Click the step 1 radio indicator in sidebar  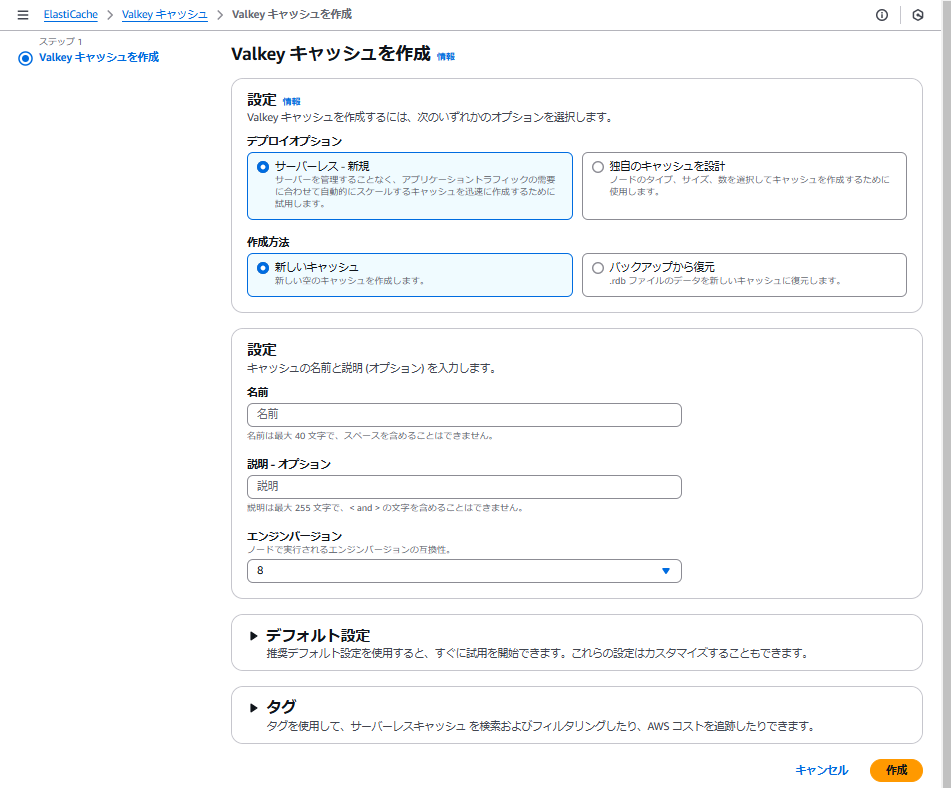coord(23,58)
